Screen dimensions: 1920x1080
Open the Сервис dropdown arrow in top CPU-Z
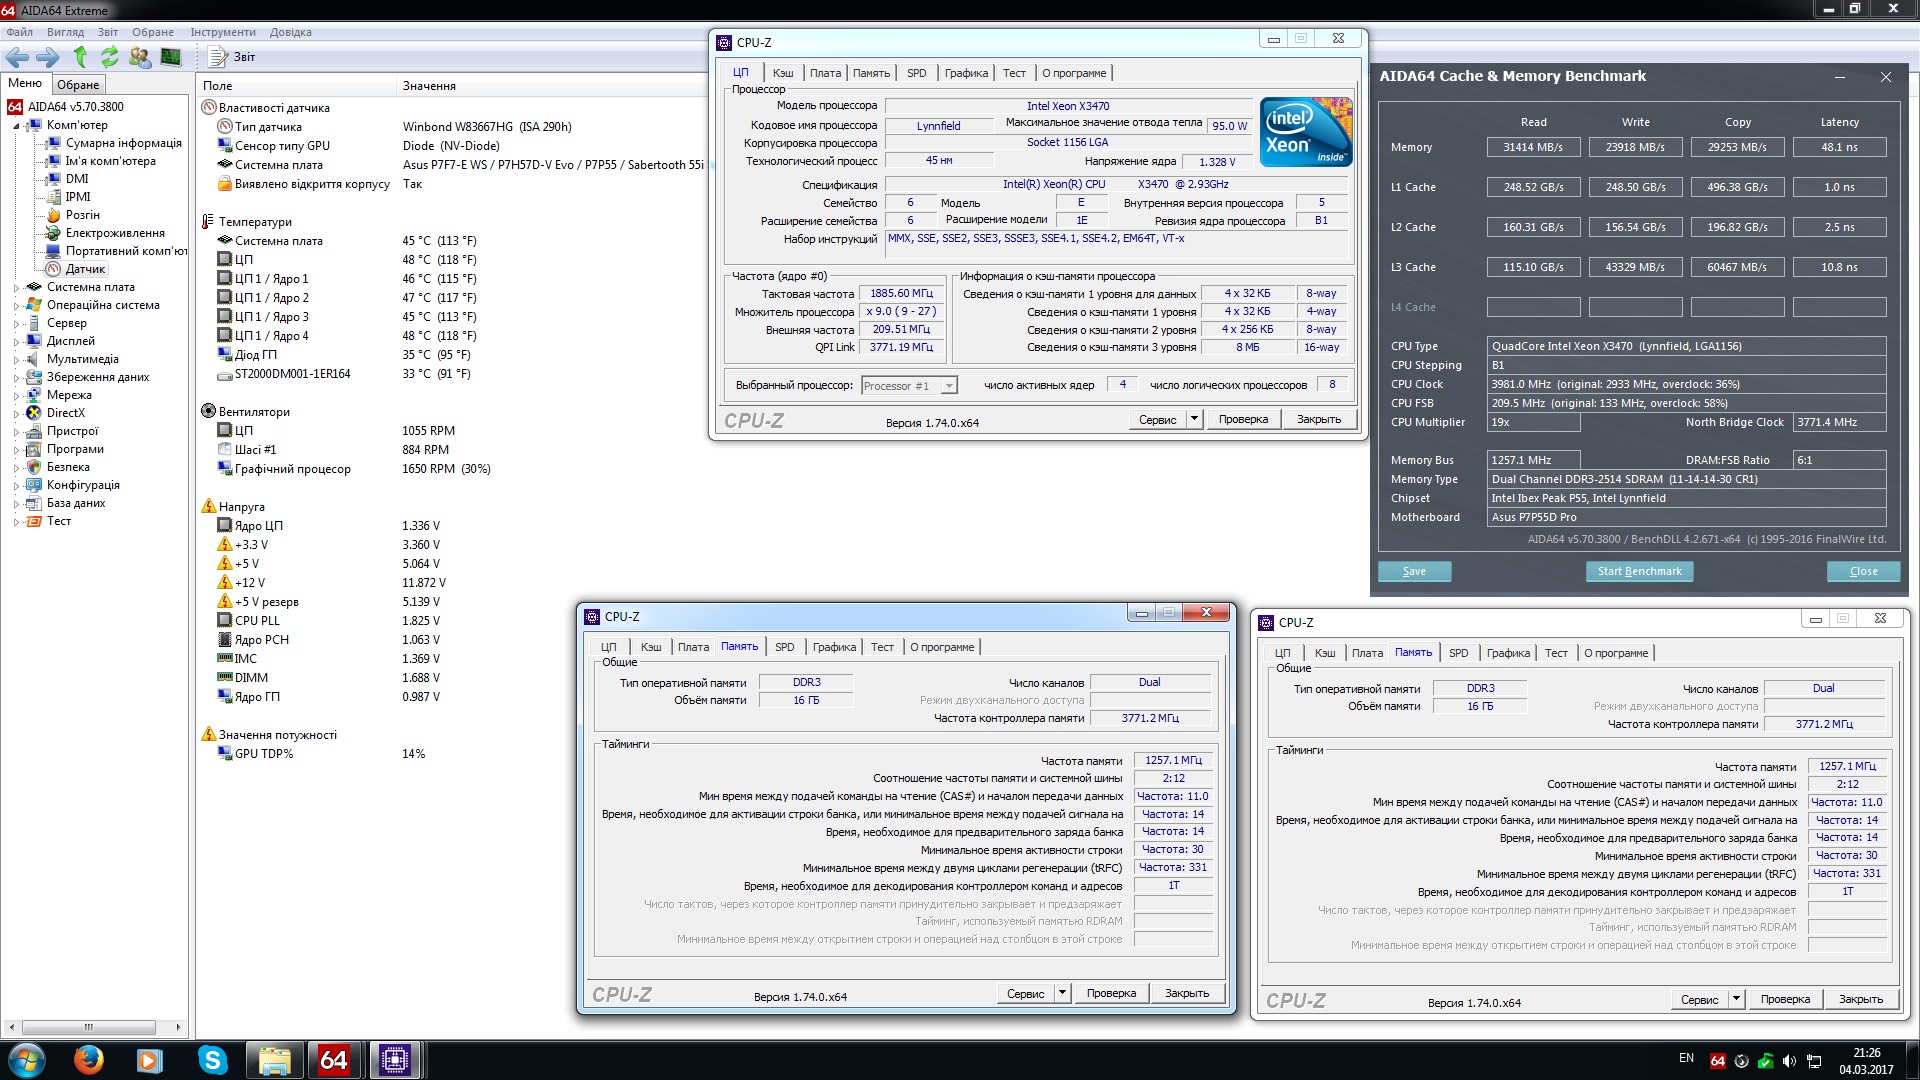pyautogui.click(x=1194, y=419)
